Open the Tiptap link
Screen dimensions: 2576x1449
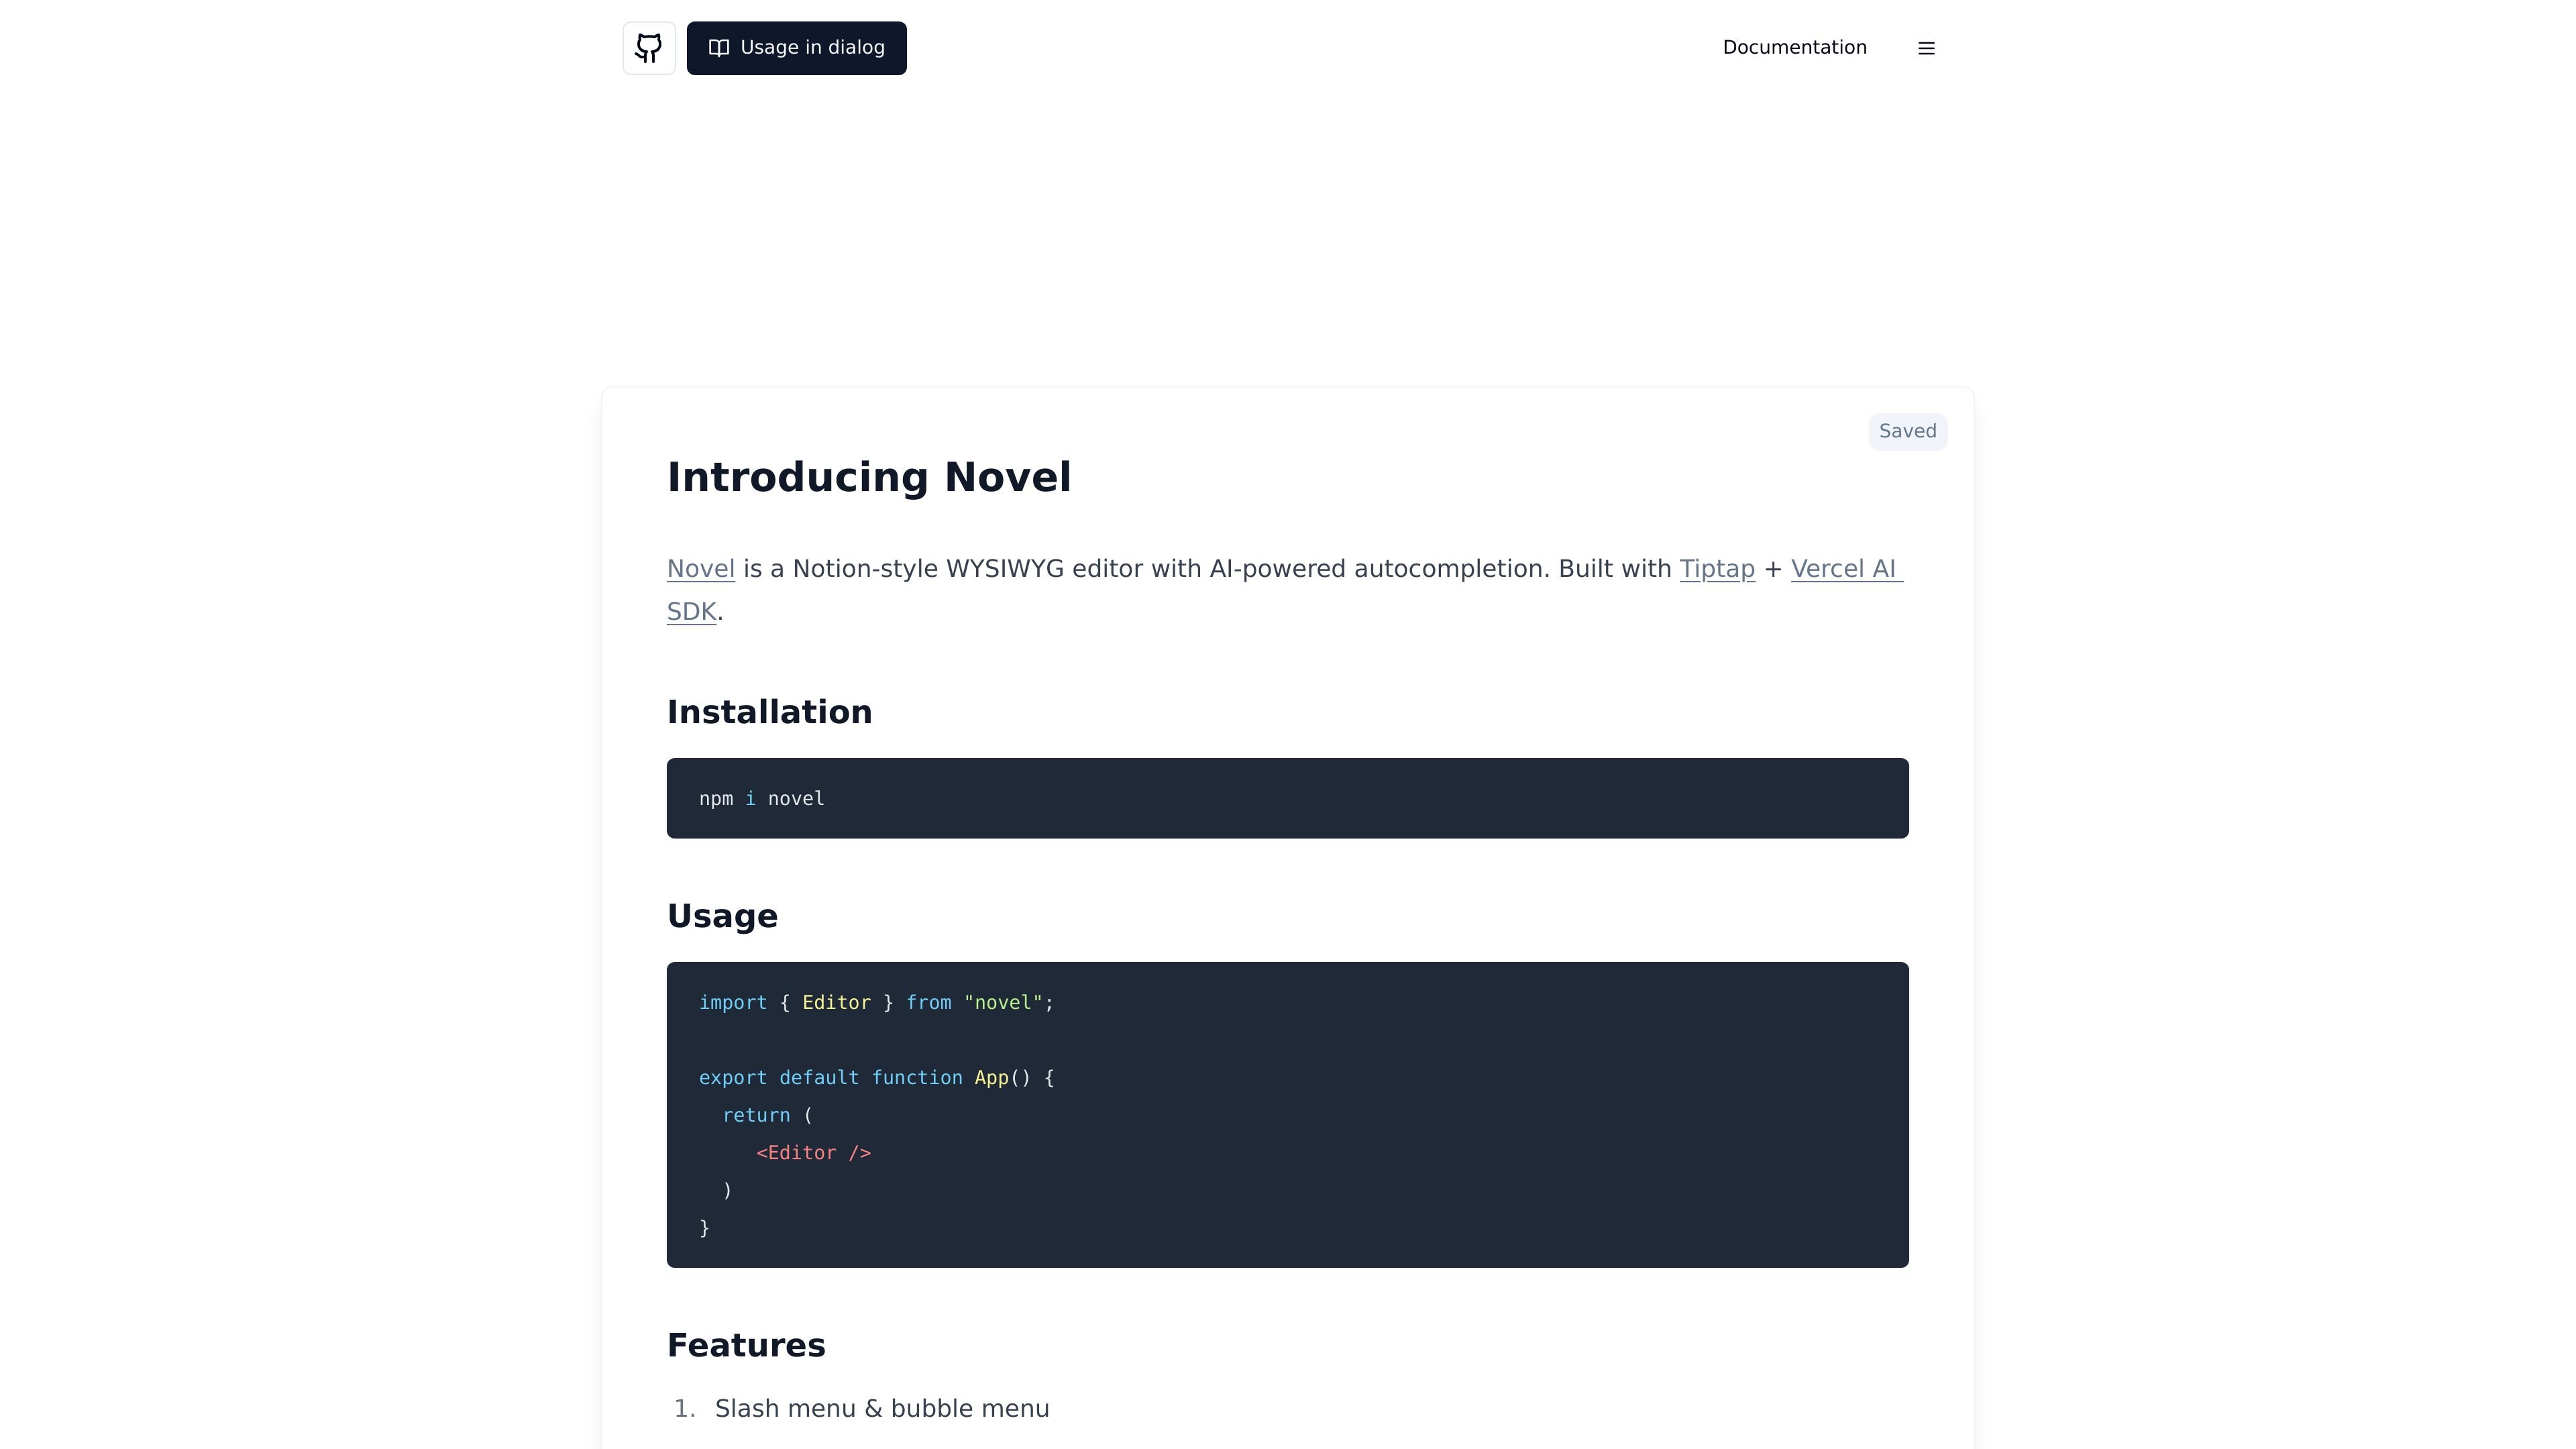point(1716,569)
